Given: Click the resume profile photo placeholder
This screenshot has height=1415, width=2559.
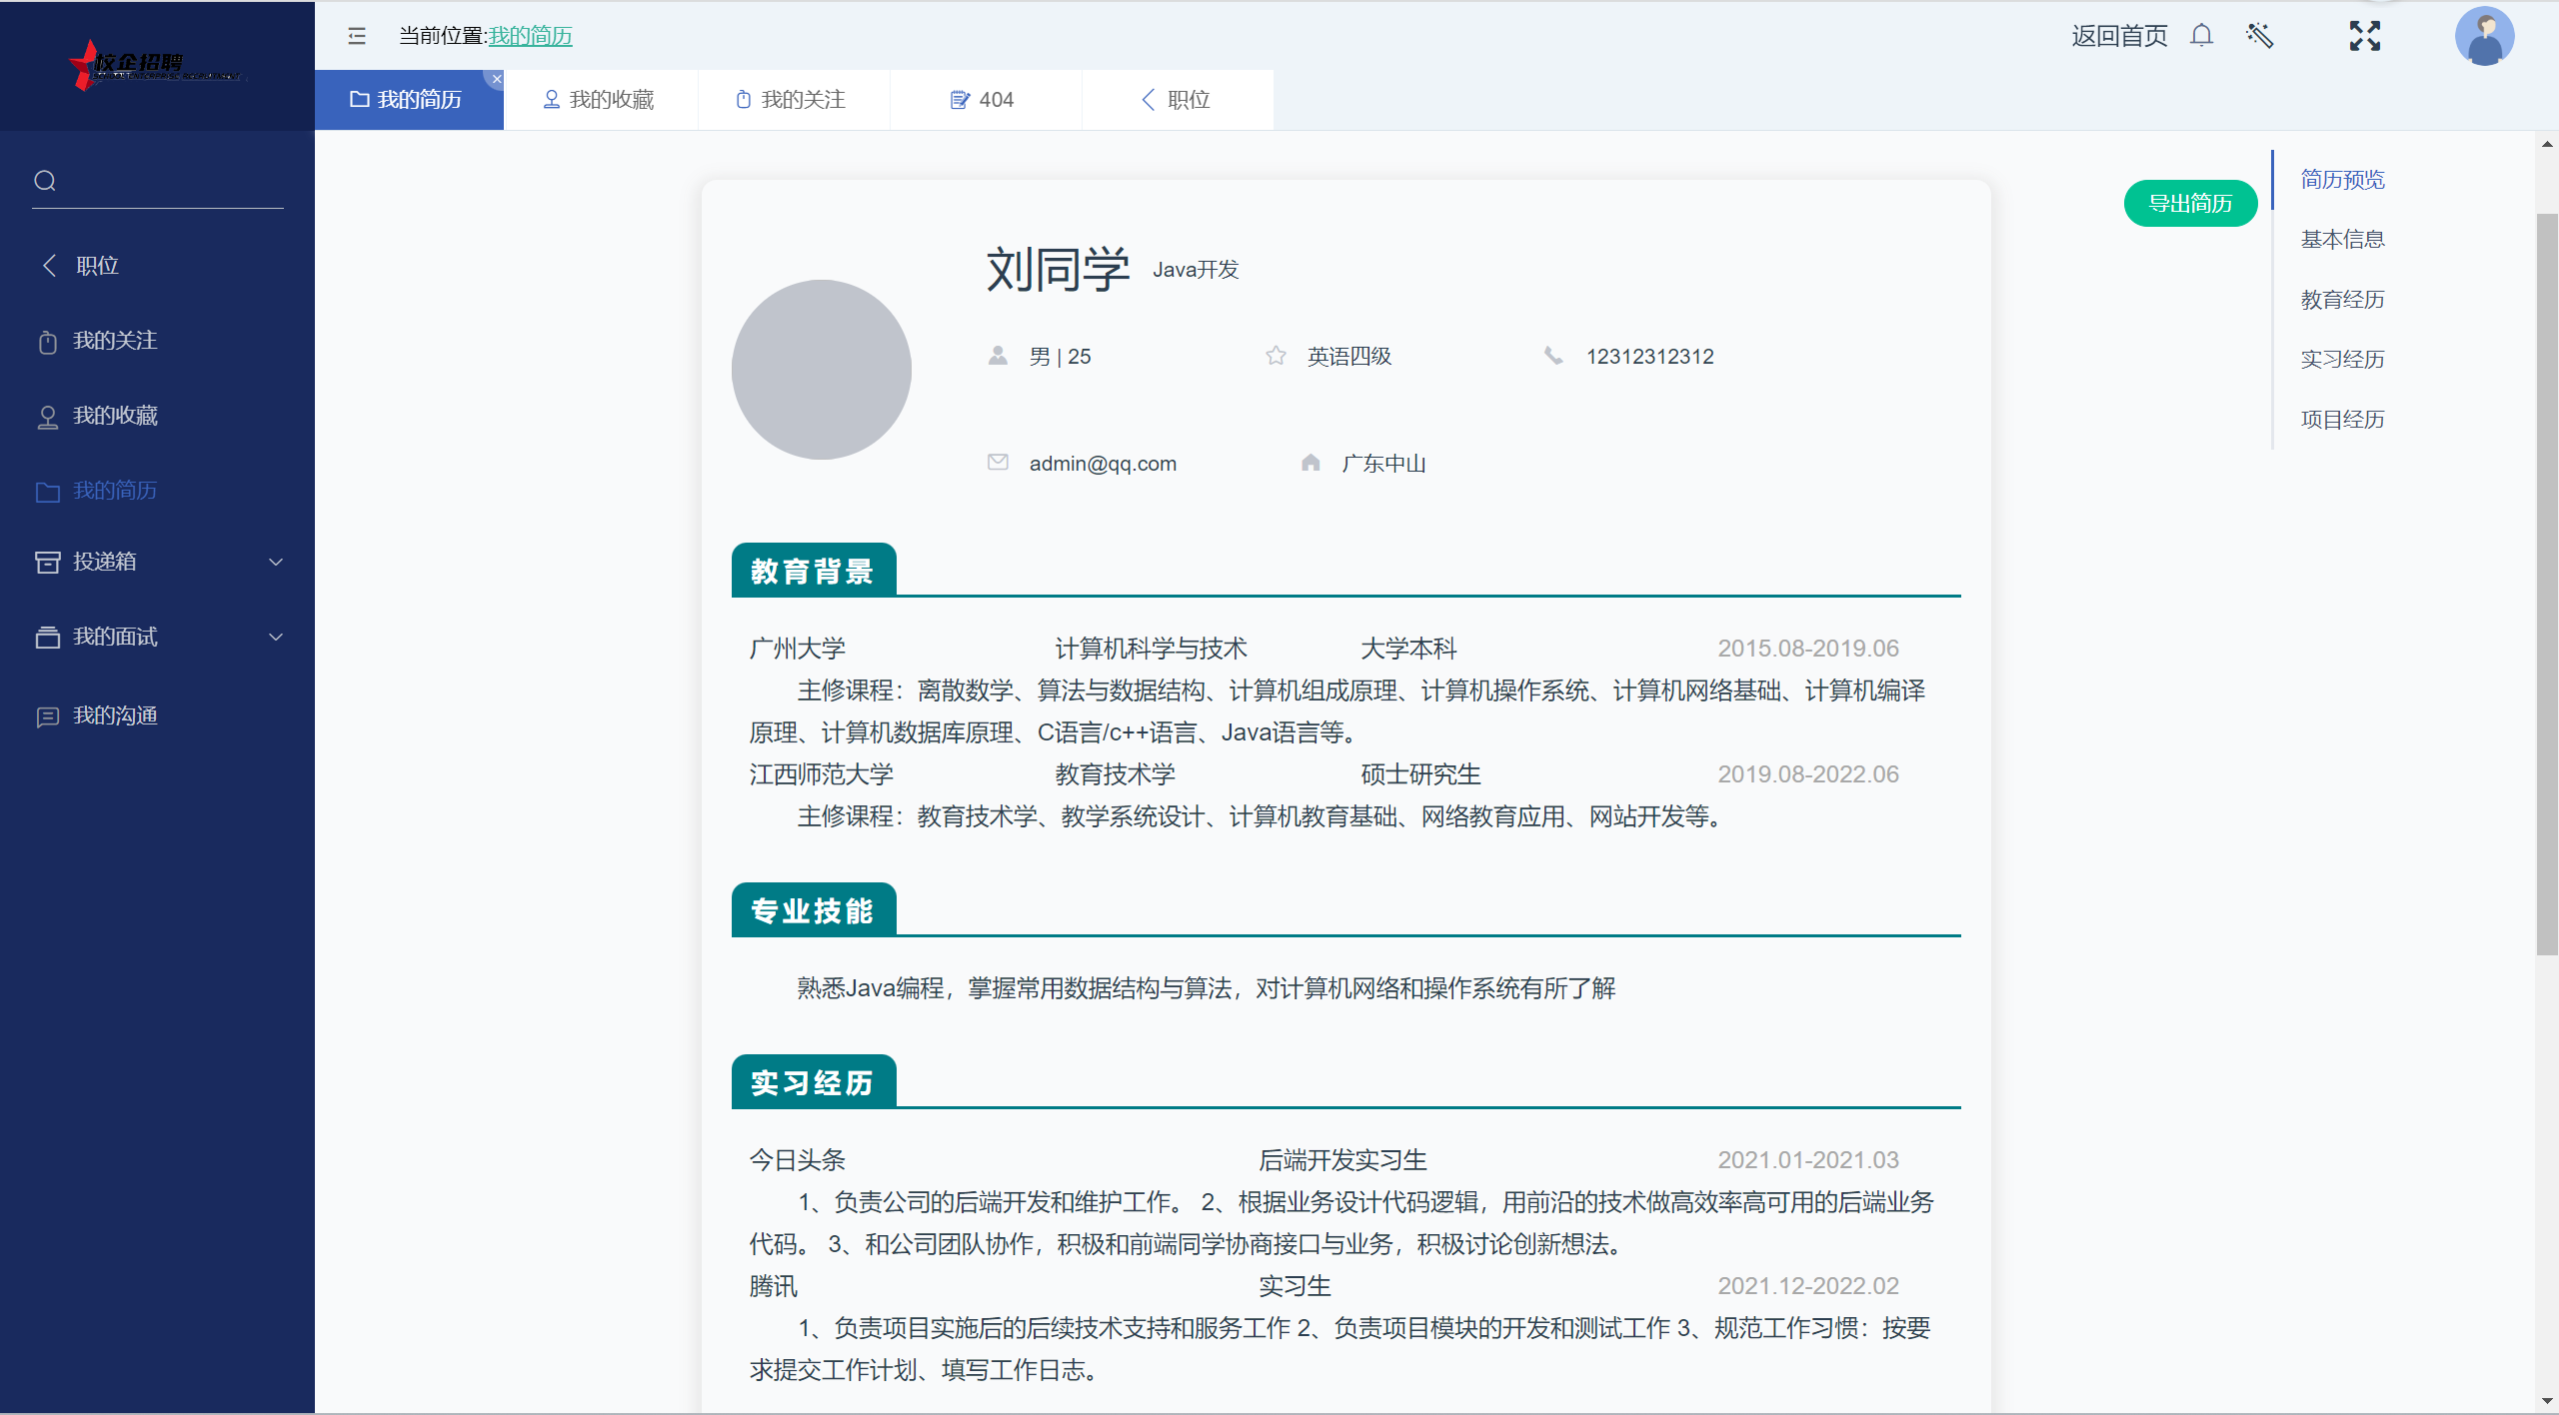Looking at the screenshot, I should pos(821,369).
